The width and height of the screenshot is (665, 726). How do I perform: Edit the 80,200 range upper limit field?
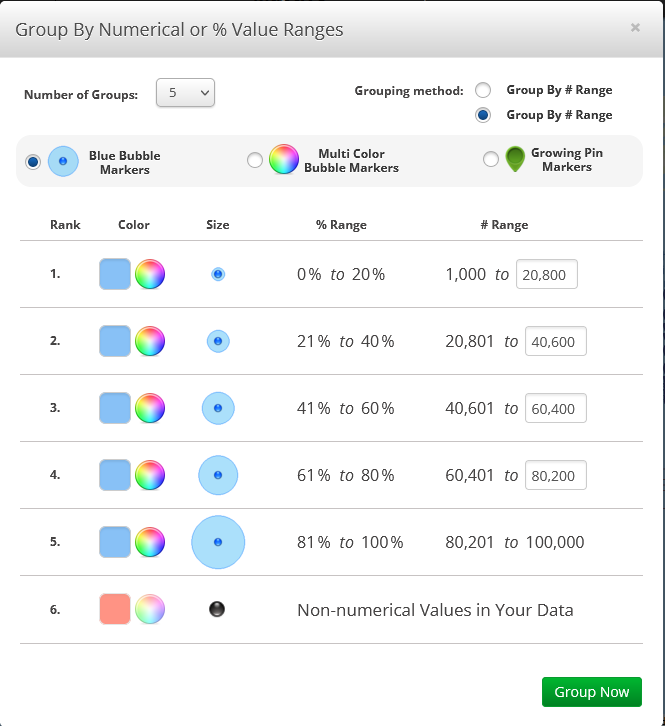[x=556, y=475]
